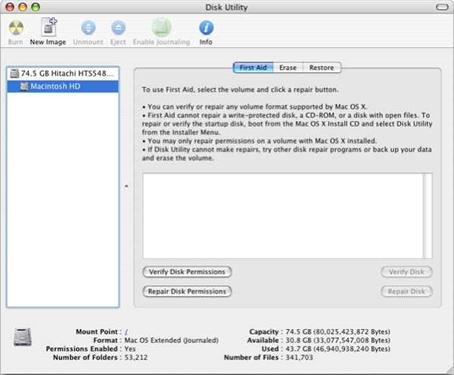This screenshot has height=375, width=454.
Task: Switch to the Restore tab
Action: (x=322, y=68)
